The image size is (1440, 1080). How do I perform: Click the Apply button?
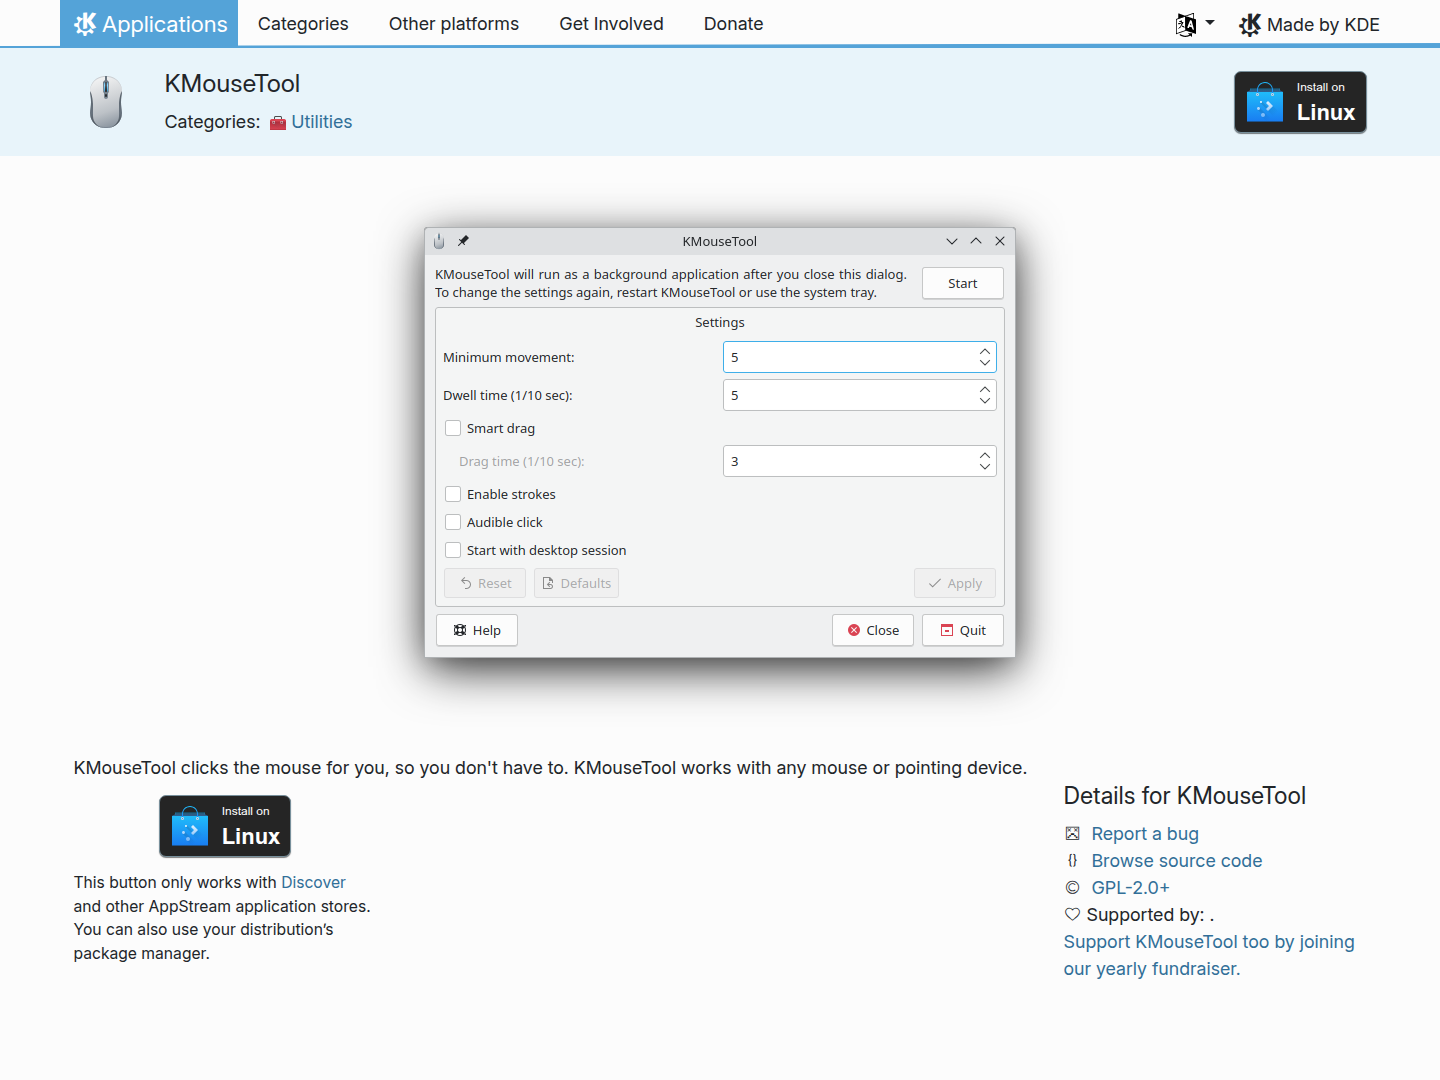pos(955,583)
